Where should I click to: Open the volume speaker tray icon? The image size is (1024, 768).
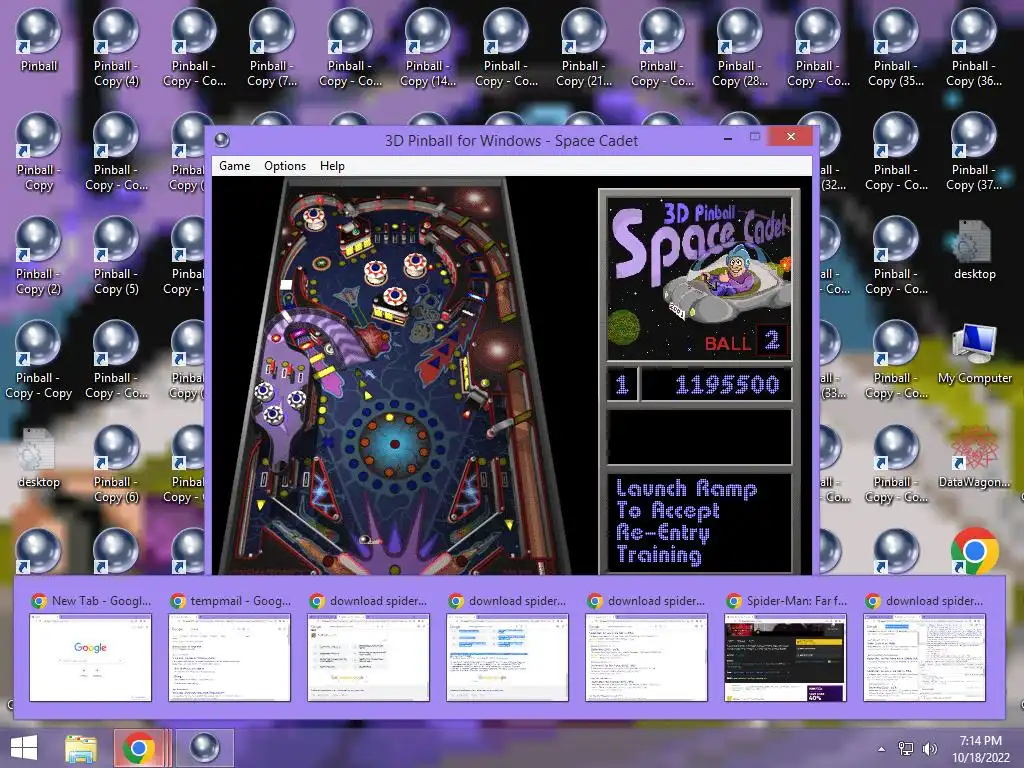929,749
